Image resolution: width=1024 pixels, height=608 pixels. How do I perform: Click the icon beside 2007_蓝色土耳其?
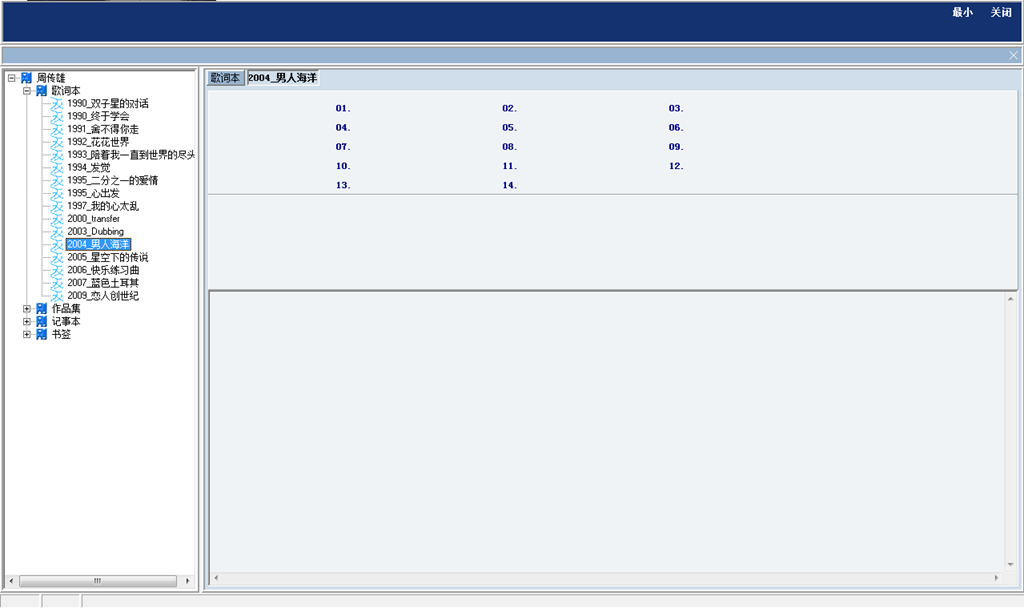pyautogui.click(x=57, y=283)
